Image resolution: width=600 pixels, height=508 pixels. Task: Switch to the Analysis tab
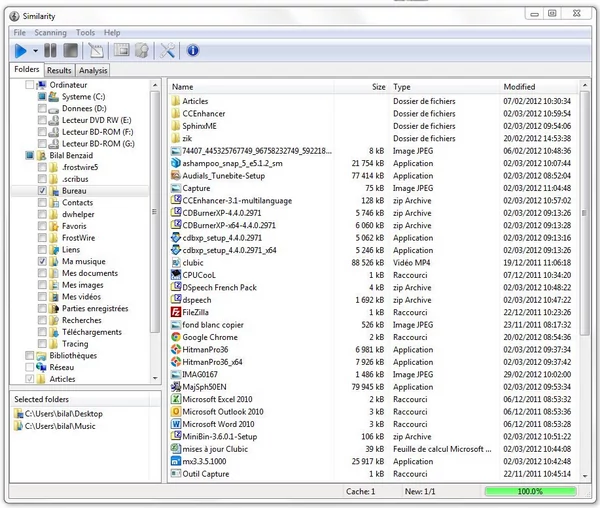pyautogui.click(x=93, y=70)
